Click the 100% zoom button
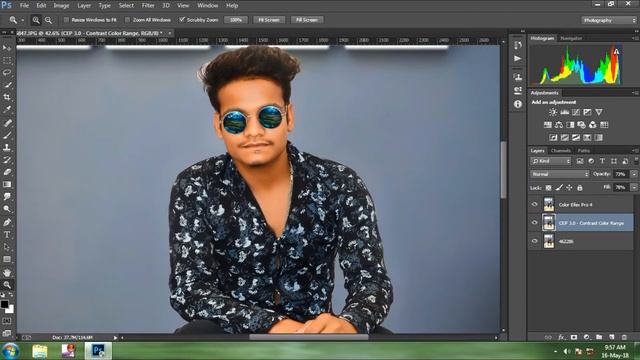This screenshot has height=360, width=640. pyautogui.click(x=236, y=20)
